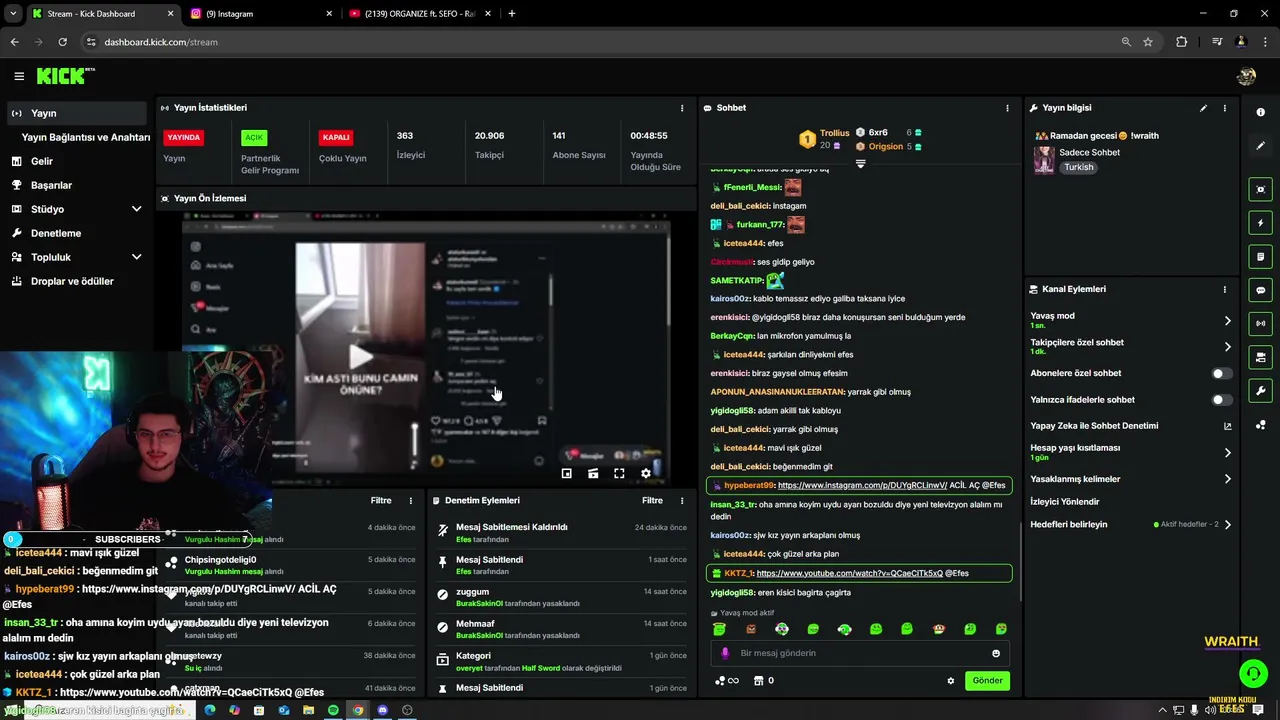Click the three-dots icon in right rail
1280x720 pixels.
tap(1260, 425)
